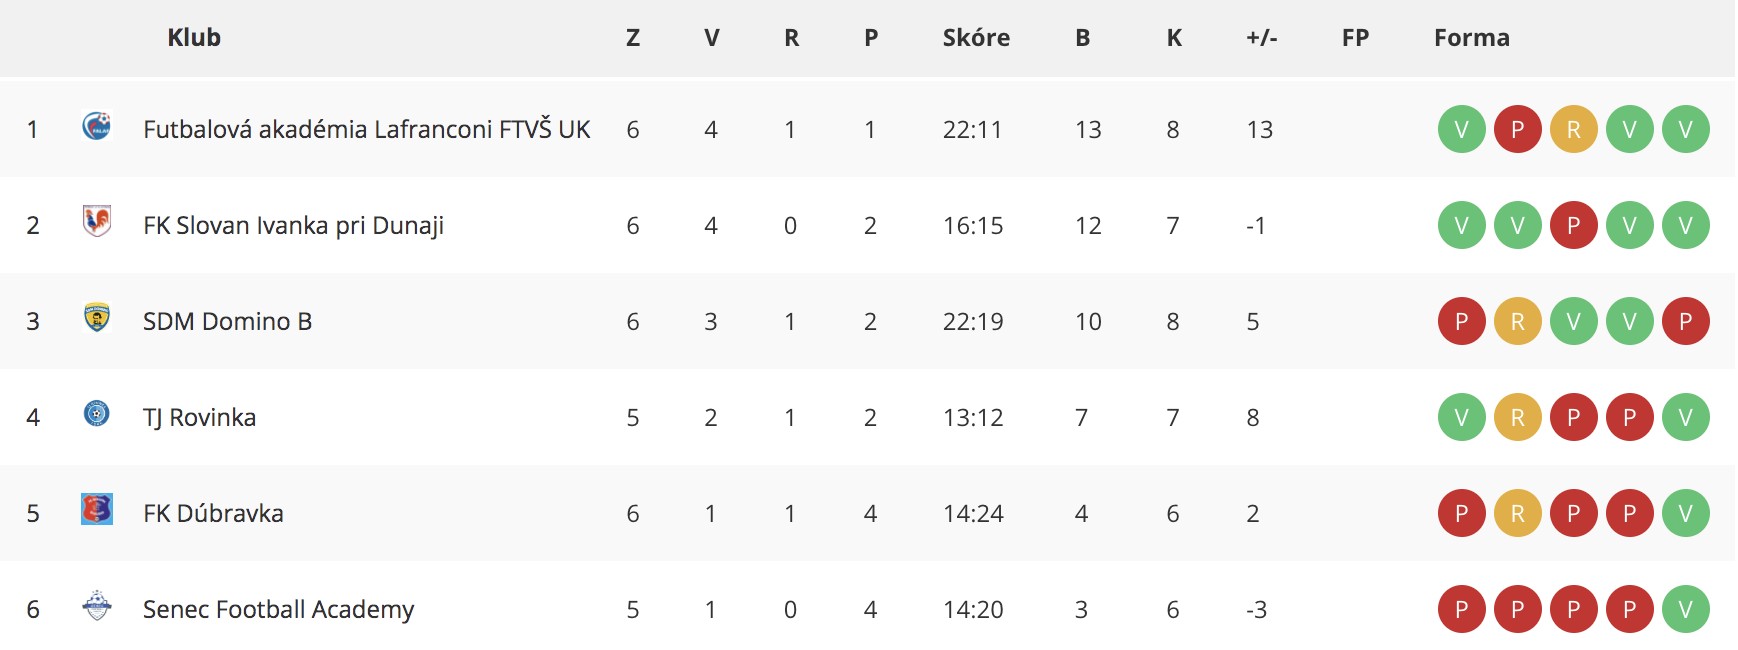Click TJ Rovinka's first green V badge
This screenshot has height=650, width=1738.
[1462, 417]
